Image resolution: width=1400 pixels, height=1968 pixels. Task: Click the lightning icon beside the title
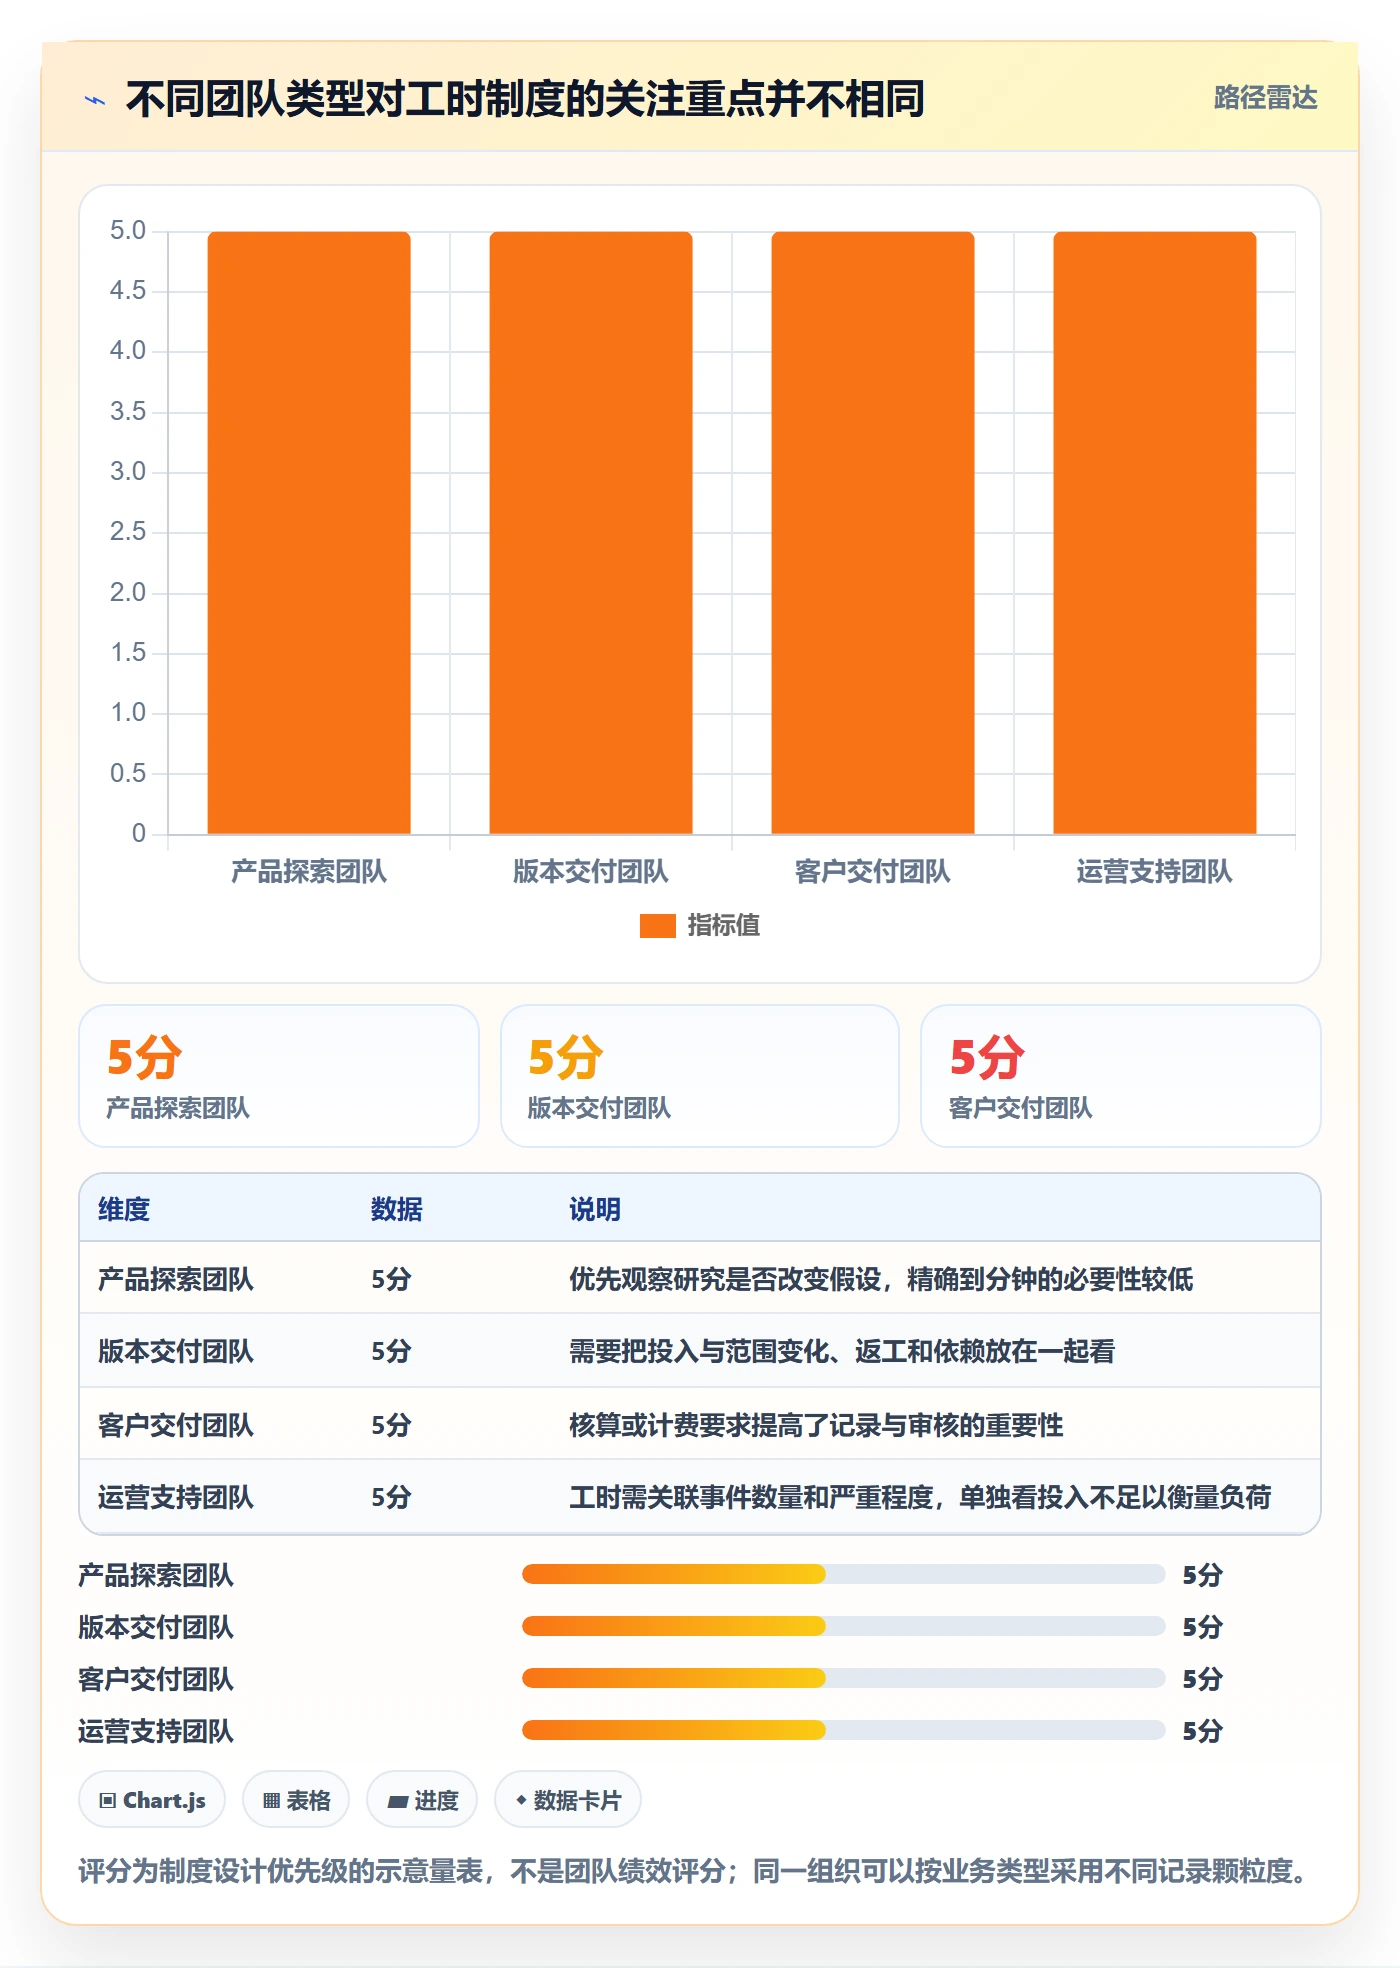point(95,100)
